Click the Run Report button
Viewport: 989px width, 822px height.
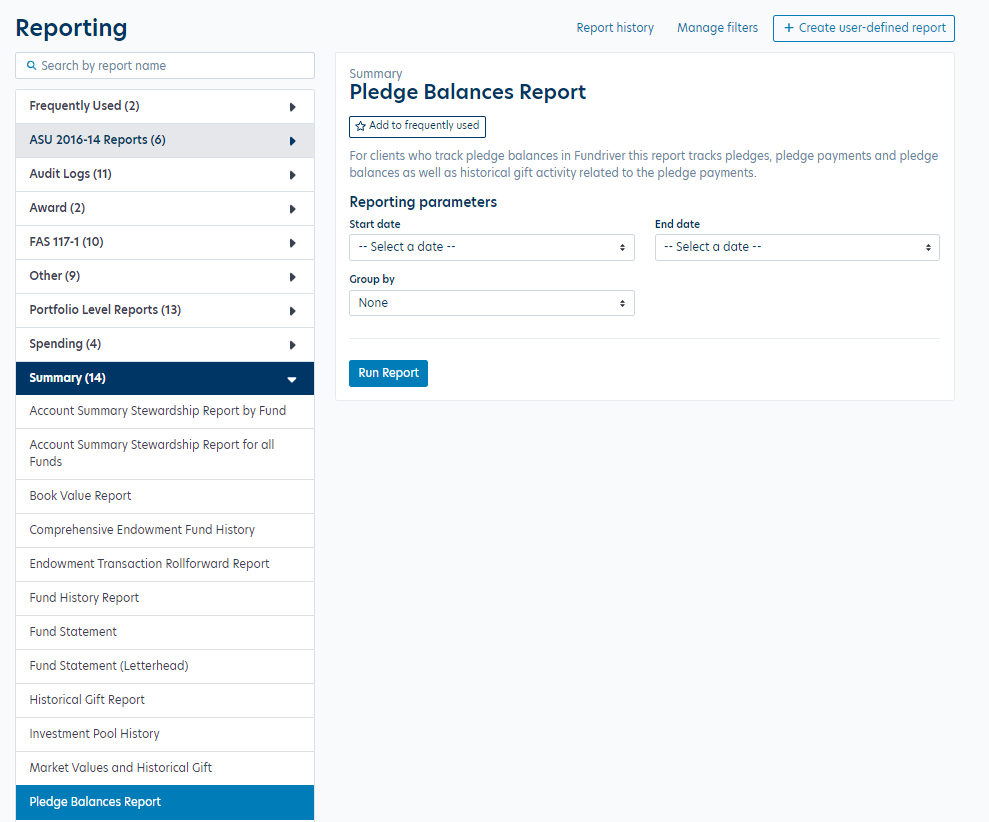click(x=389, y=373)
